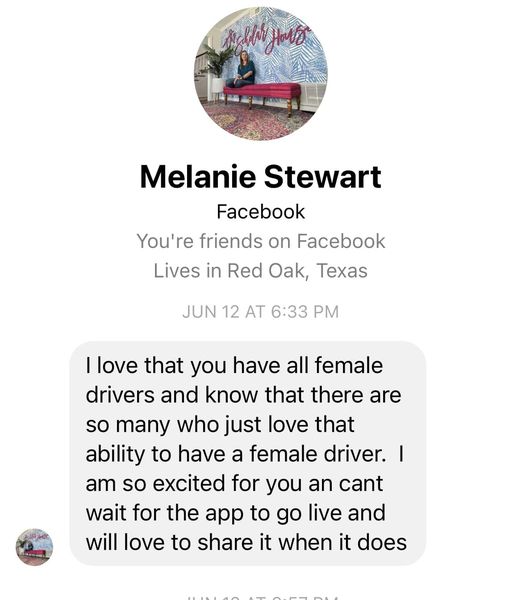Select the line "I love that you have all female"
This screenshot has height=600, width=522.
click(x=234, y=365)
